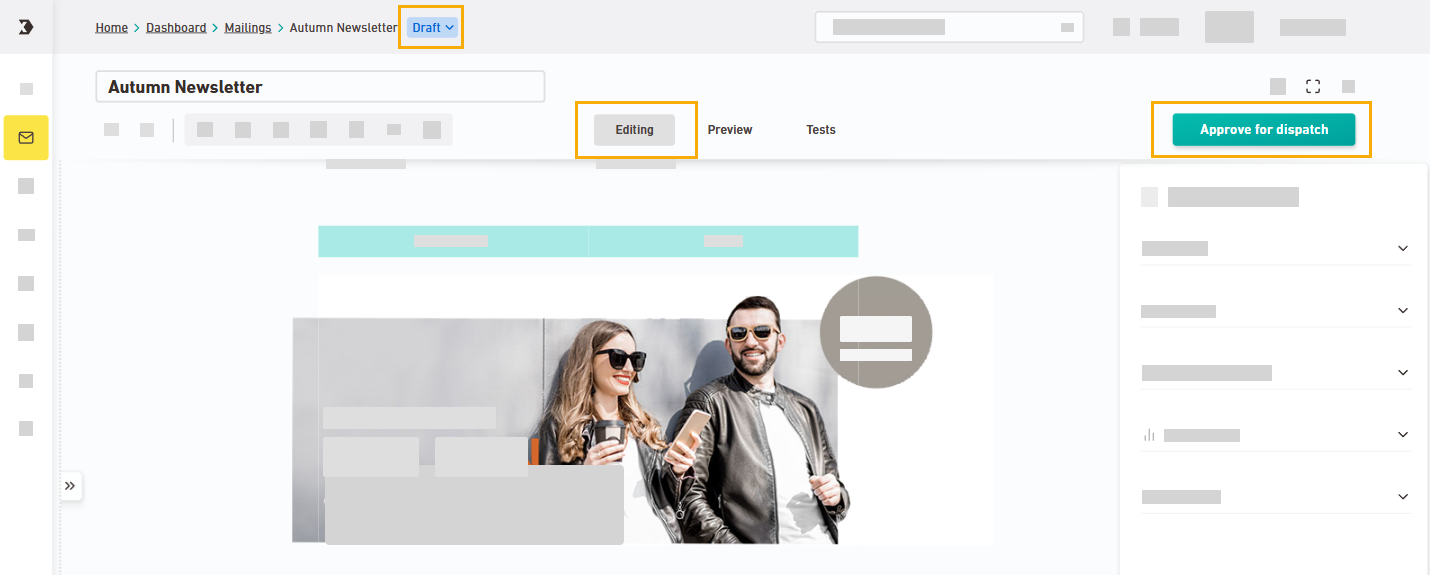Screen dimensions: 1430x575
Task: Click the search box in the top bar
Action: (x=948, y=27)
